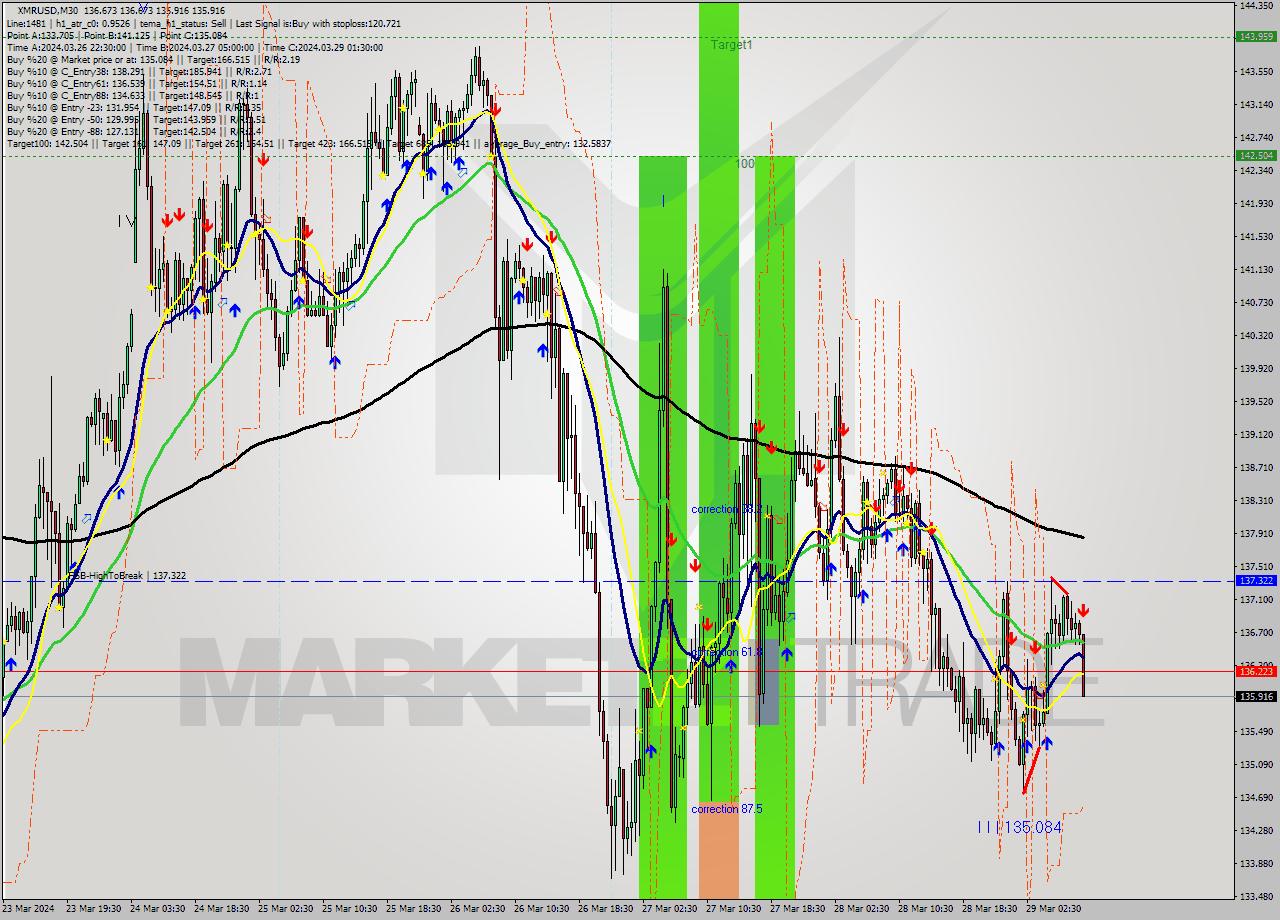Click the 135.490 price axis label
The height and width of the screenshot is (920, 1280).
(1256, 731)
